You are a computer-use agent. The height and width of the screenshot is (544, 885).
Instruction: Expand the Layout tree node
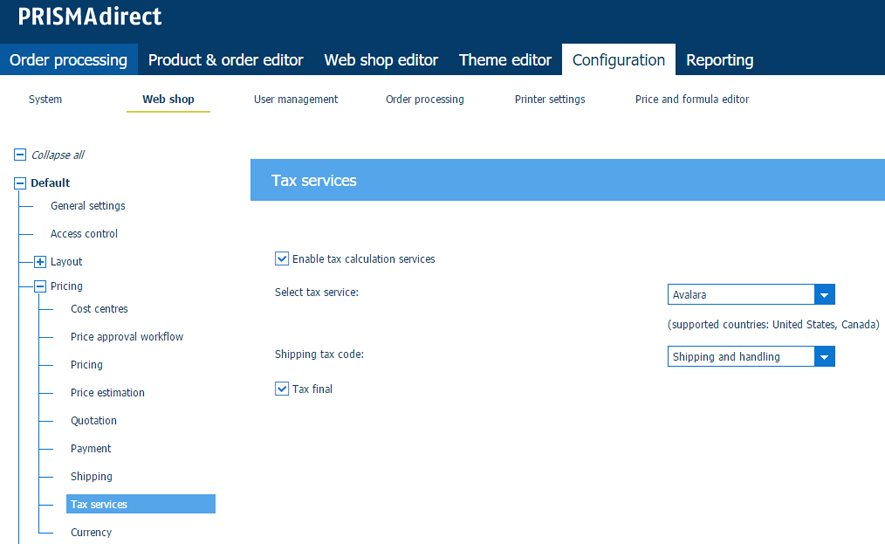click(x=40, y=262)
